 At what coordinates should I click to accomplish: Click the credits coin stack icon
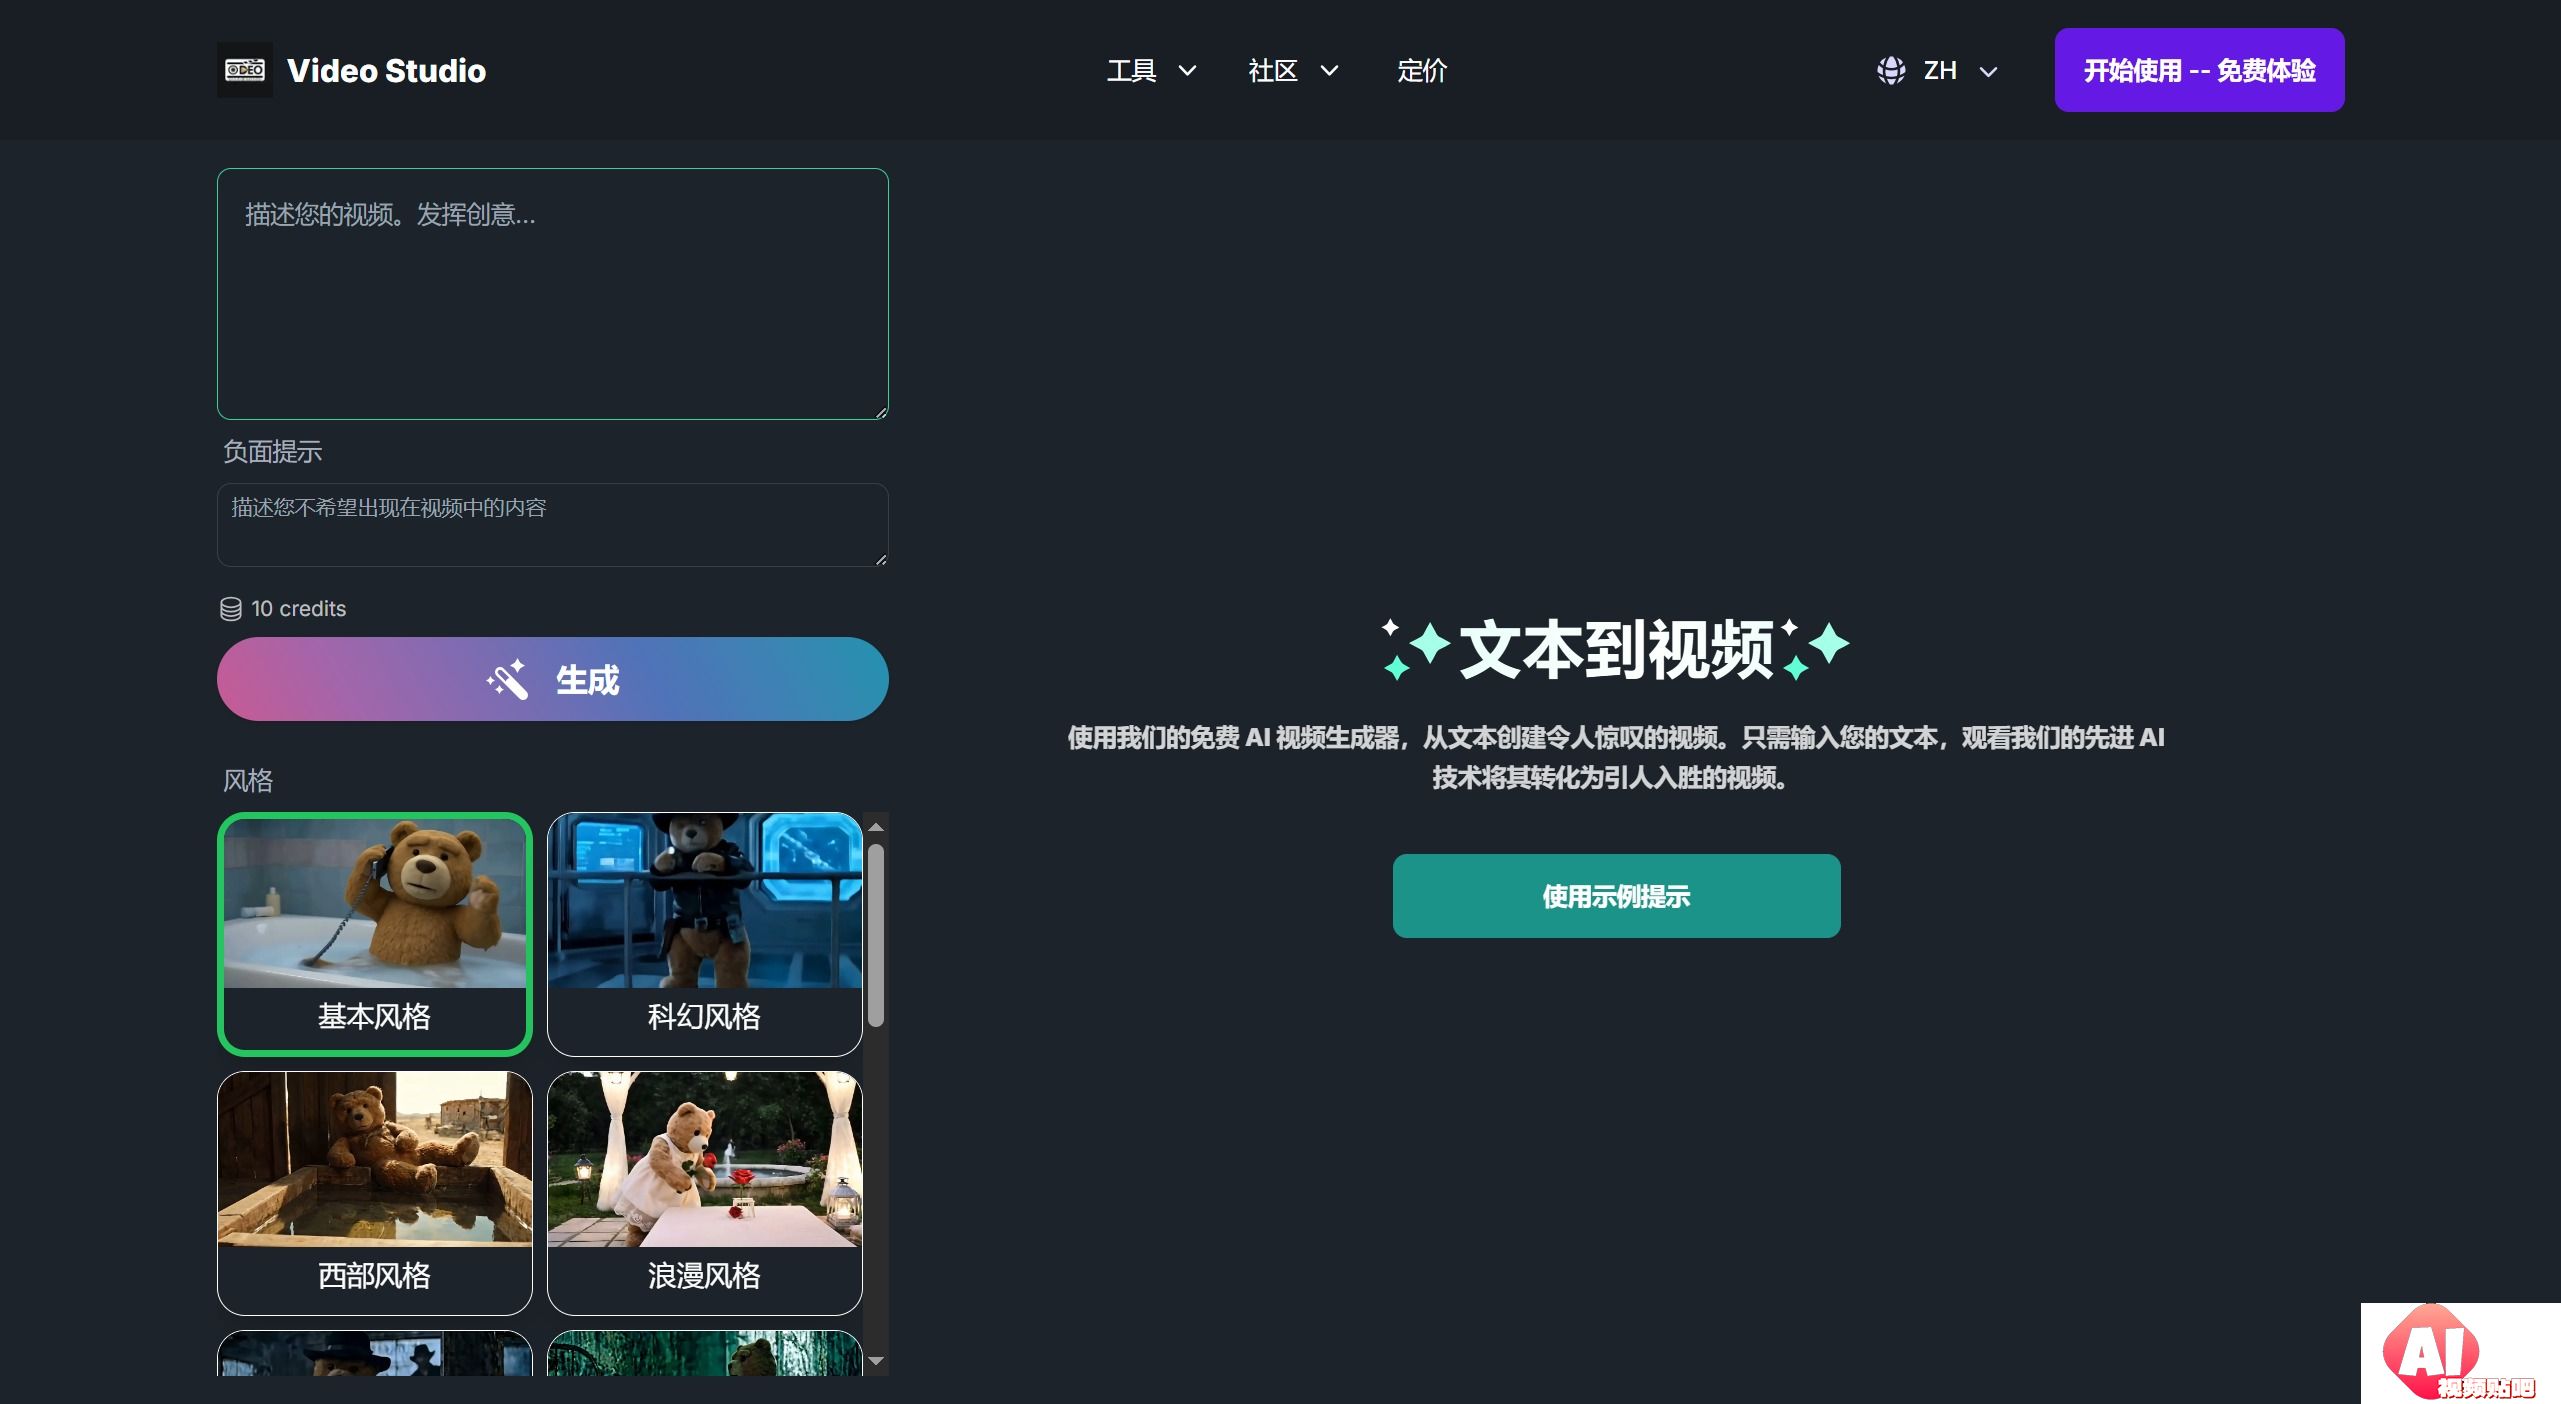pos(231,609)
